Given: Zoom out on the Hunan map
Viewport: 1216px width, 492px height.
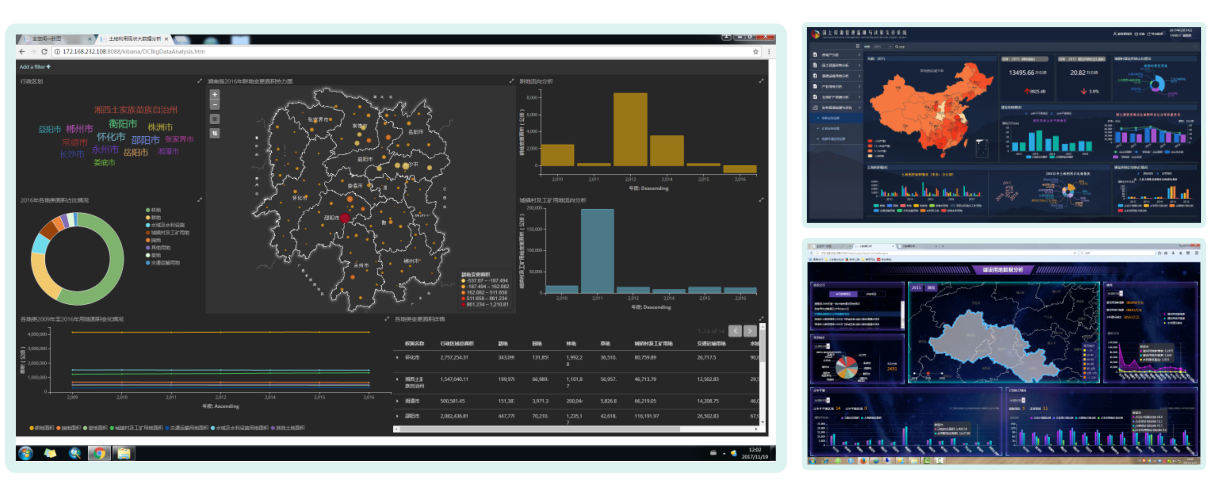Looking at the screenshot, I should coord(215,103).
